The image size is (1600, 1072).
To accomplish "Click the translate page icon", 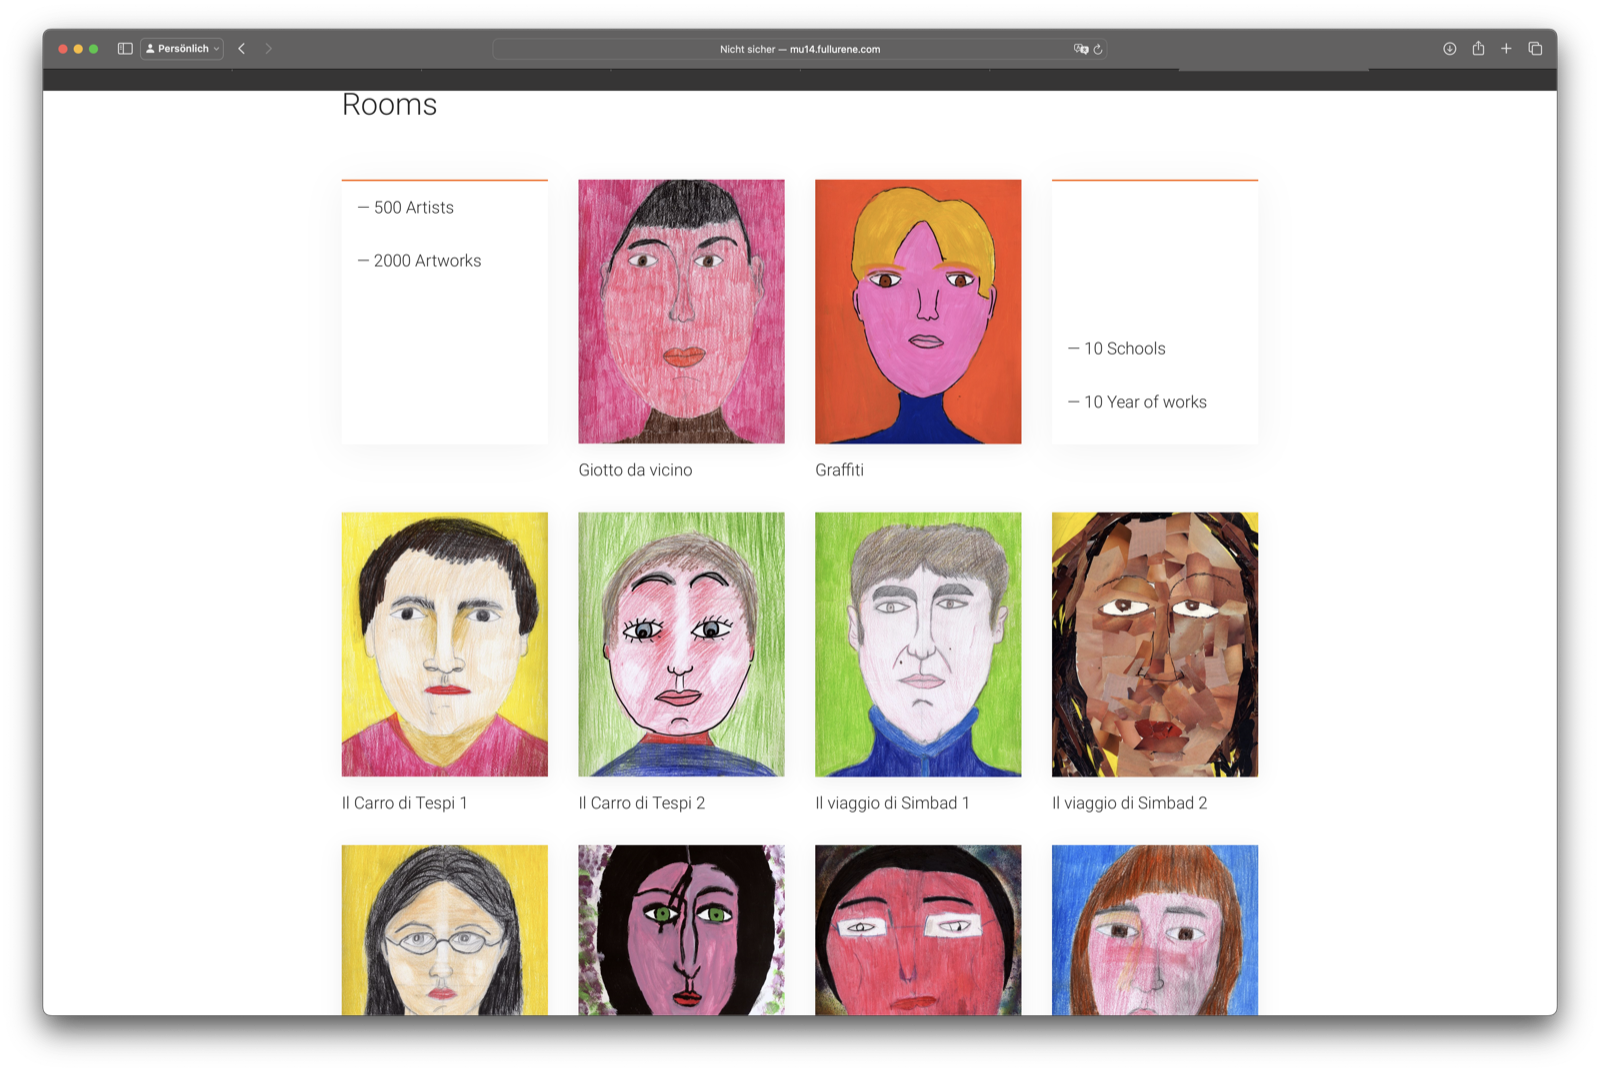I will pyautogui.click(x=1080, y=49).
